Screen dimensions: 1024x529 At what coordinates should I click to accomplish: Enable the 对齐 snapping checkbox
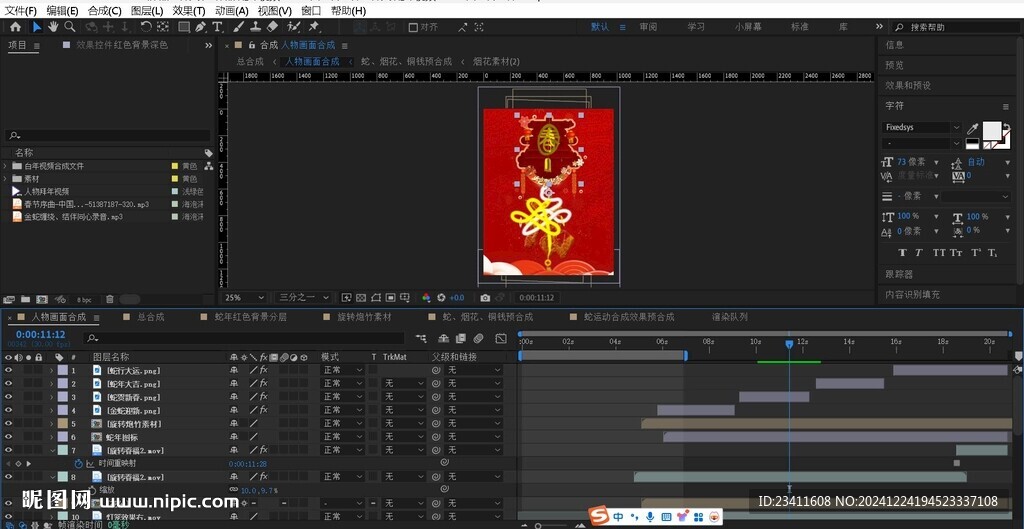point(413,27)
